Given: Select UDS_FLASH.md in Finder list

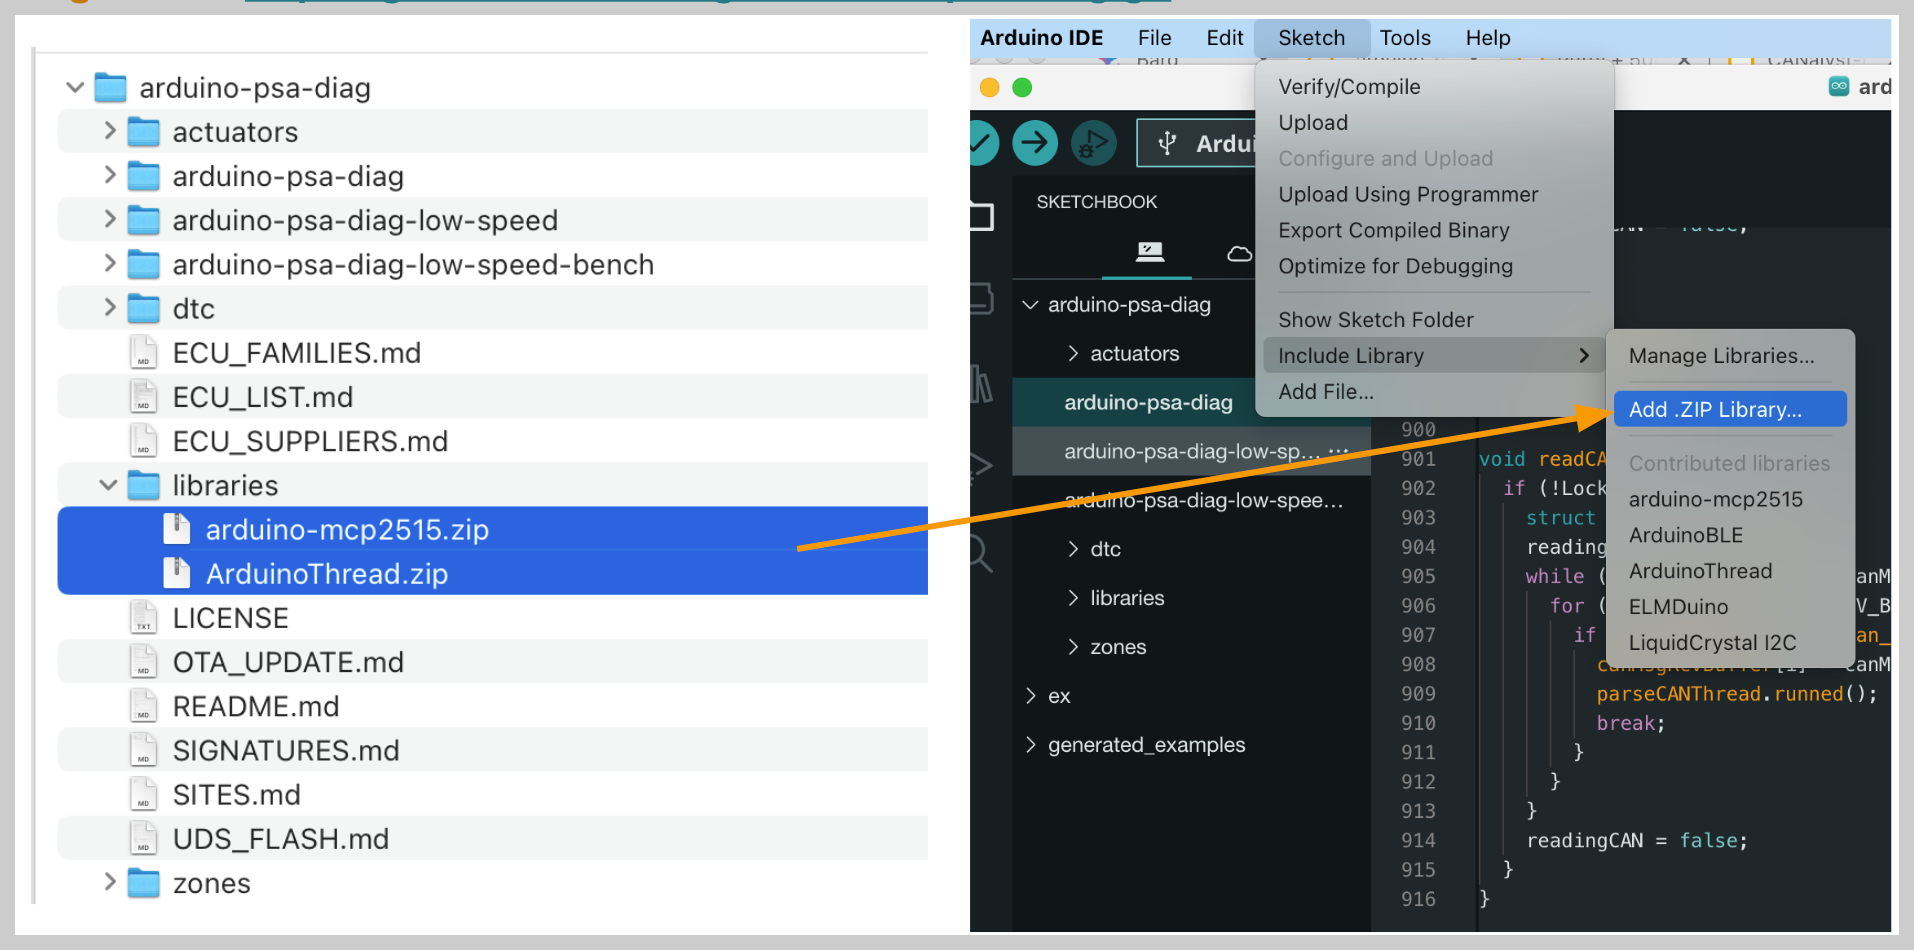Looking at the screenshot, I should tap(493, 839).
